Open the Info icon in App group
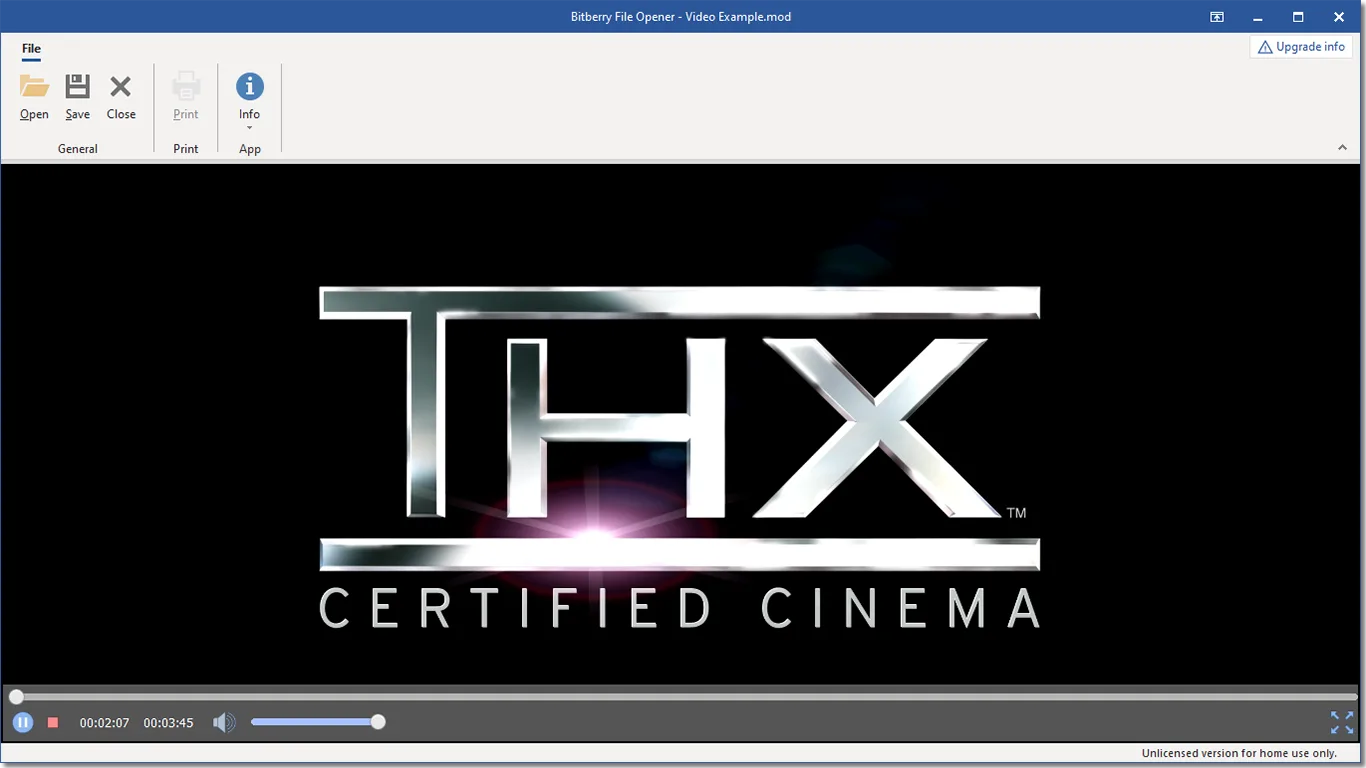Screen dimensions: 1366x768 250,87
